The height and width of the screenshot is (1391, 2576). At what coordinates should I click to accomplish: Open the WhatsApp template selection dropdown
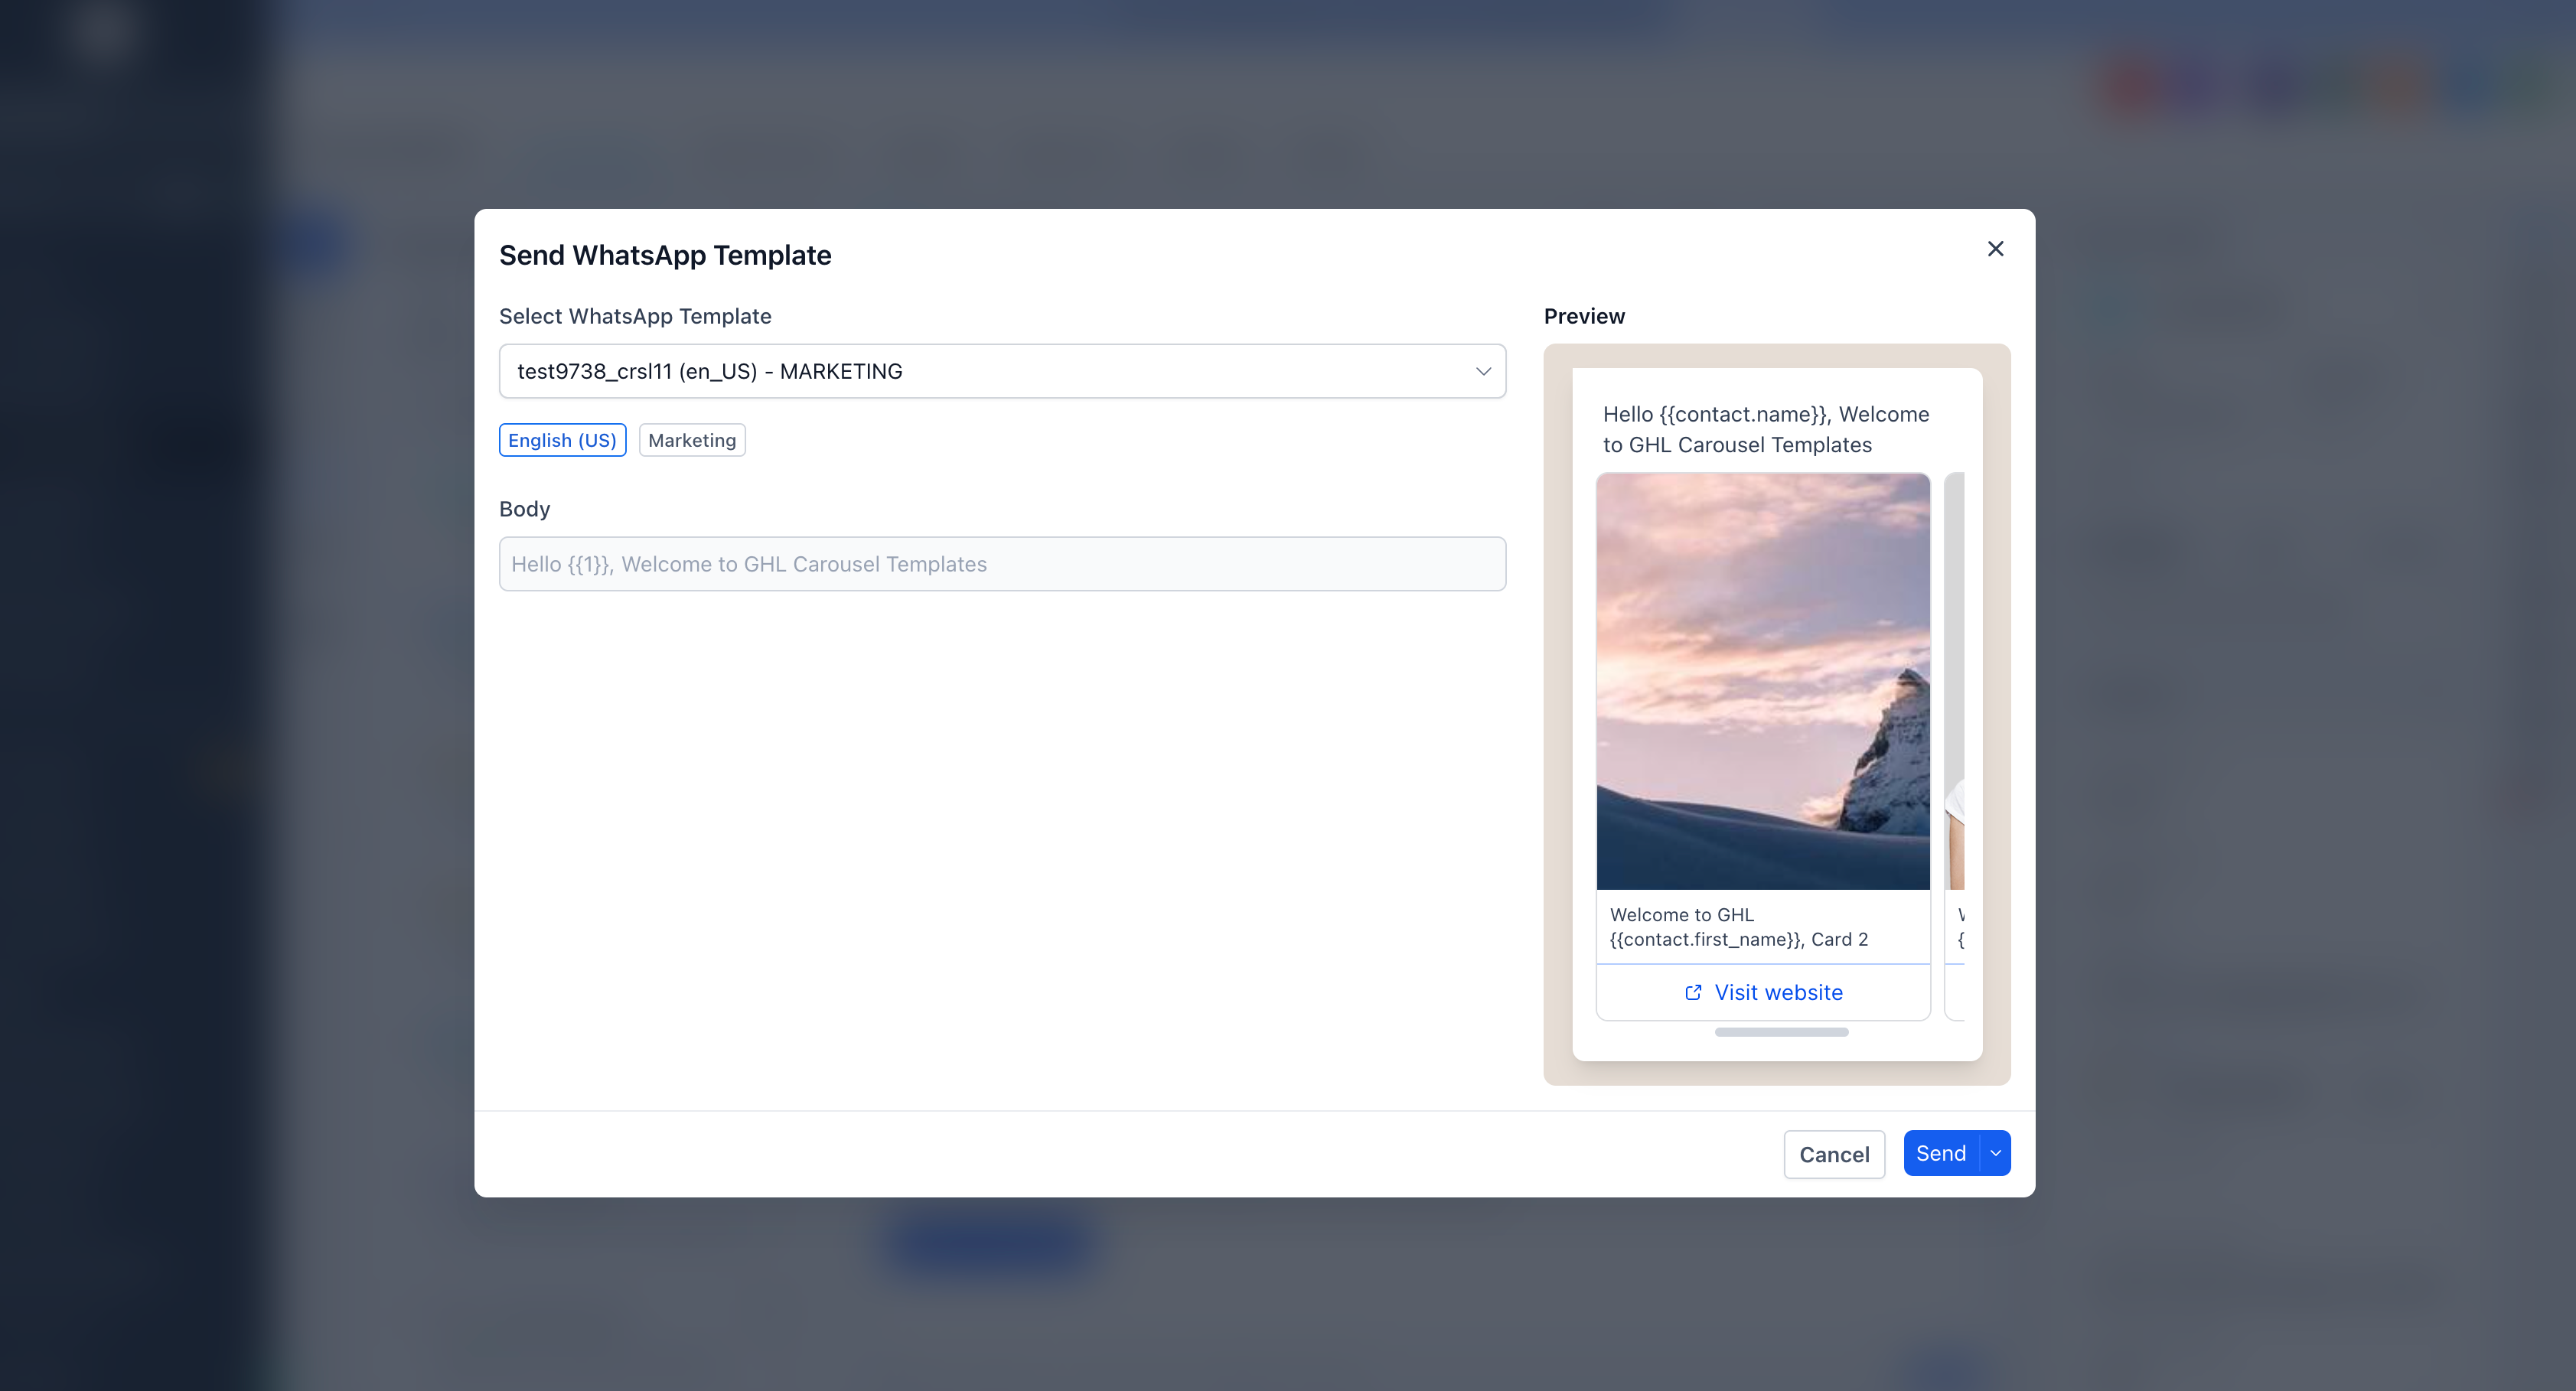click(x=1002, y=371)
